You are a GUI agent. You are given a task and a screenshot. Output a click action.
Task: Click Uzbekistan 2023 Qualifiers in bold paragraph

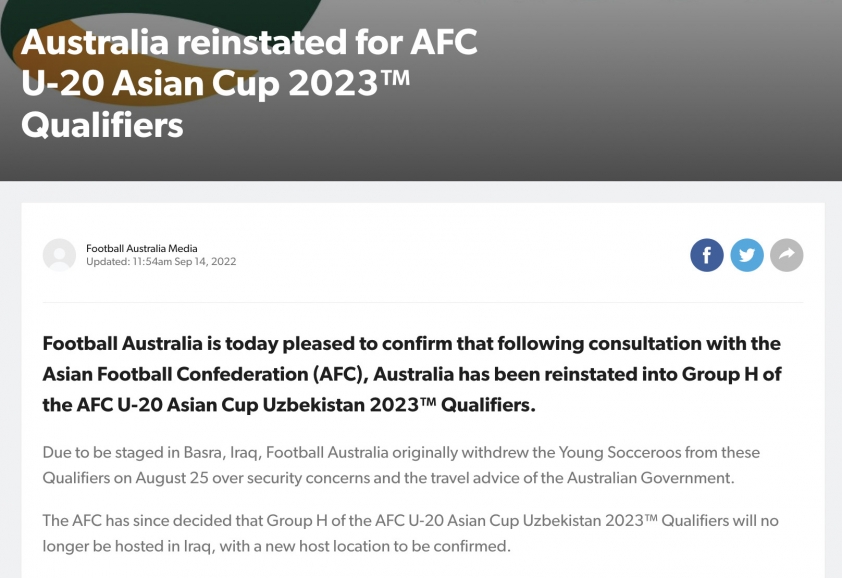pos(399,404)
